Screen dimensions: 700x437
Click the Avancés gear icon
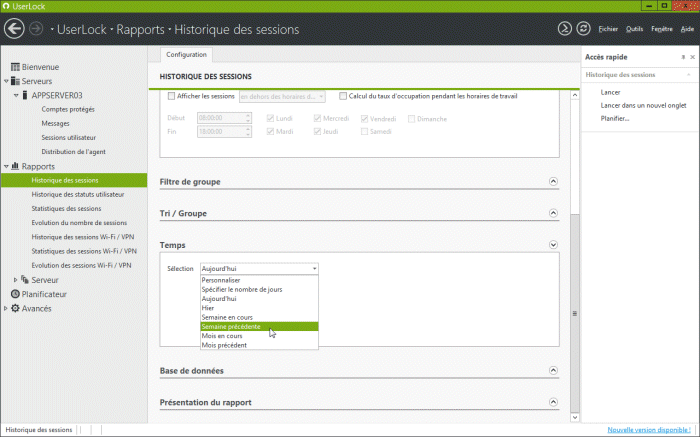(x=15, y=308)
